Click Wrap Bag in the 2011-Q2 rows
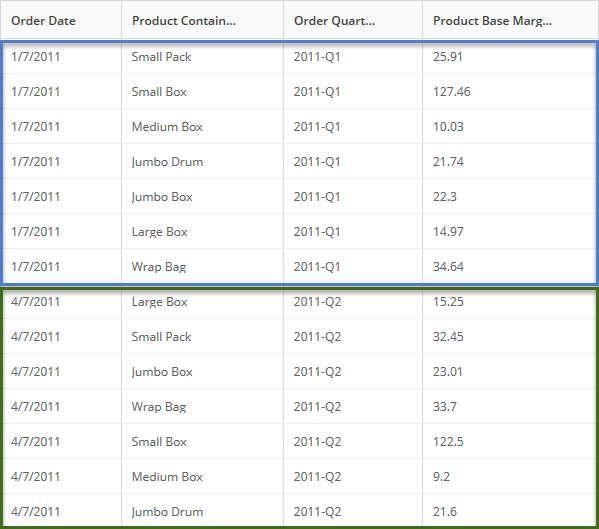The width and height of the screenshot is (599, 529). (x=159, y=406)
